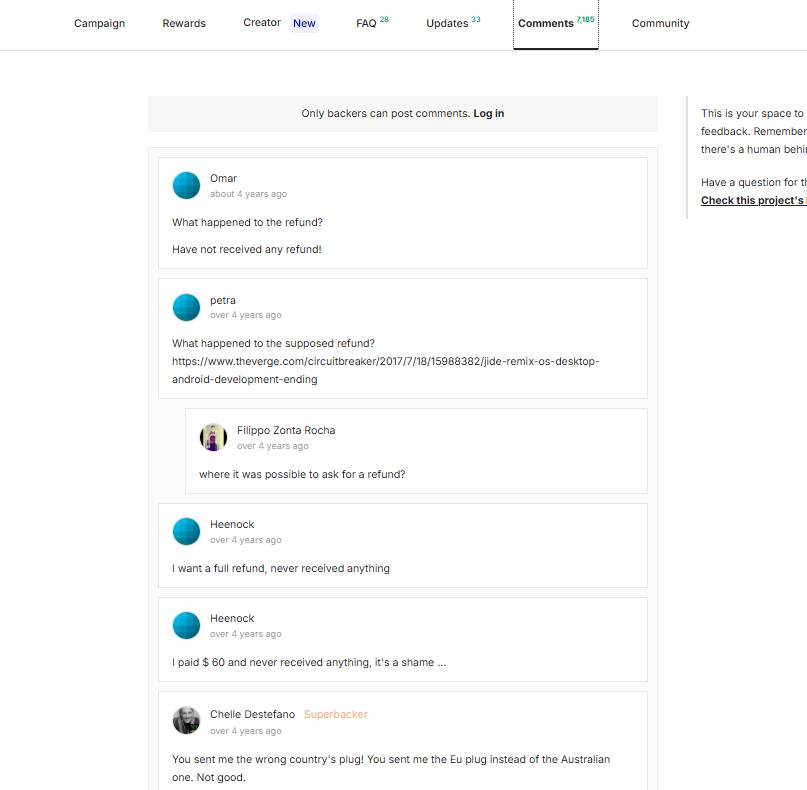The width and height of the screenshot is (807, 790).
Task: Select the Comments tab
Action: click(556, 23)
